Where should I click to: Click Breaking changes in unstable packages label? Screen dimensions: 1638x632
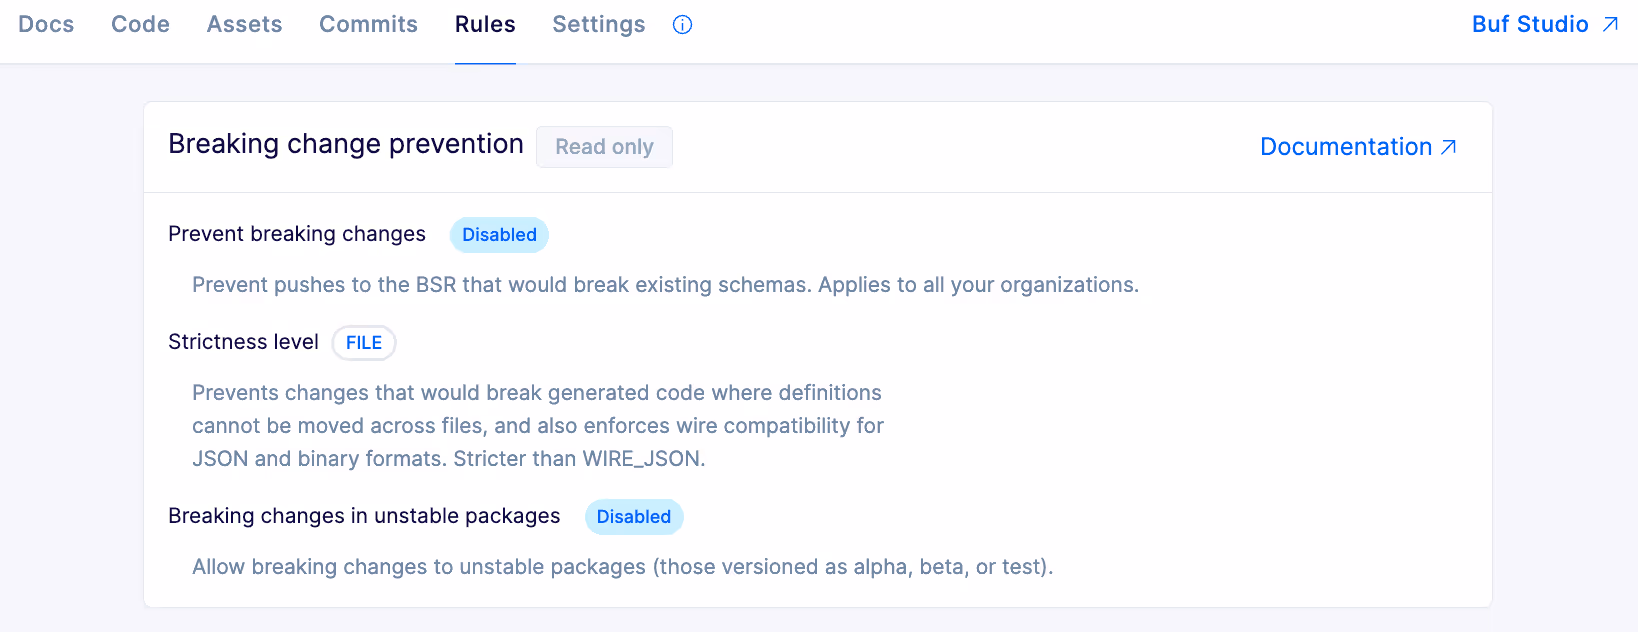364,516
